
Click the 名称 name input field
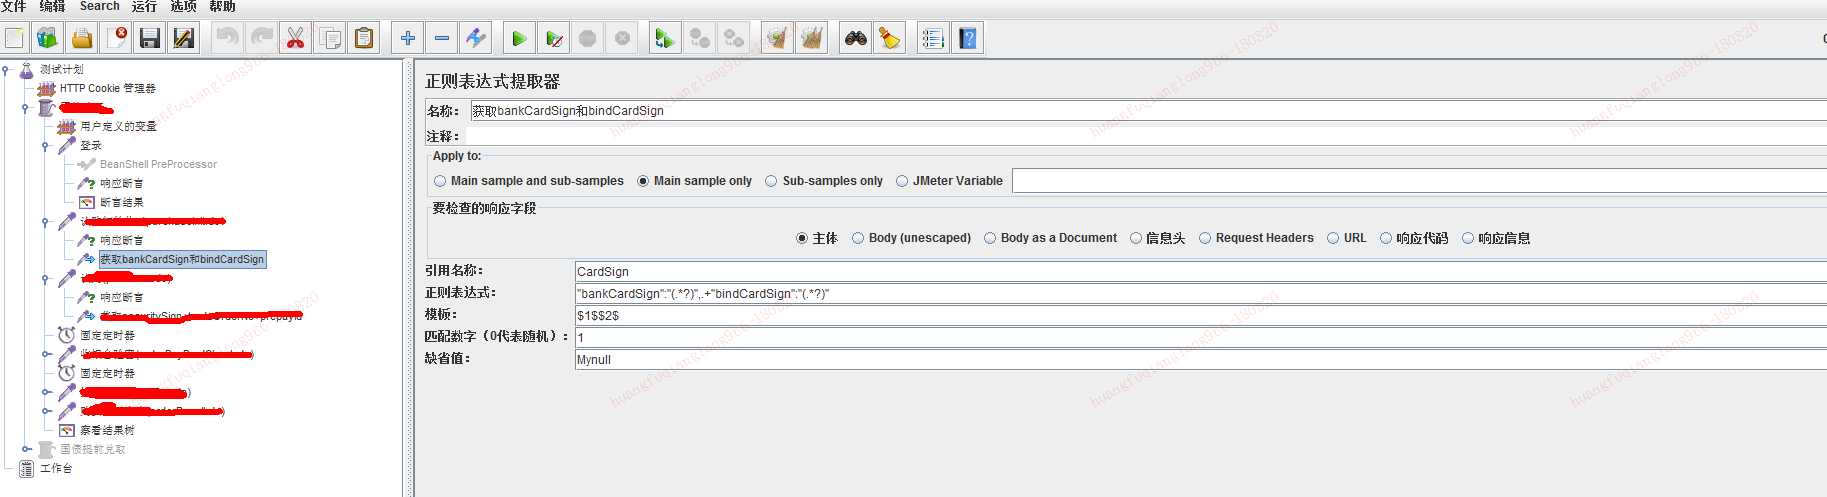click(1148, 111)
